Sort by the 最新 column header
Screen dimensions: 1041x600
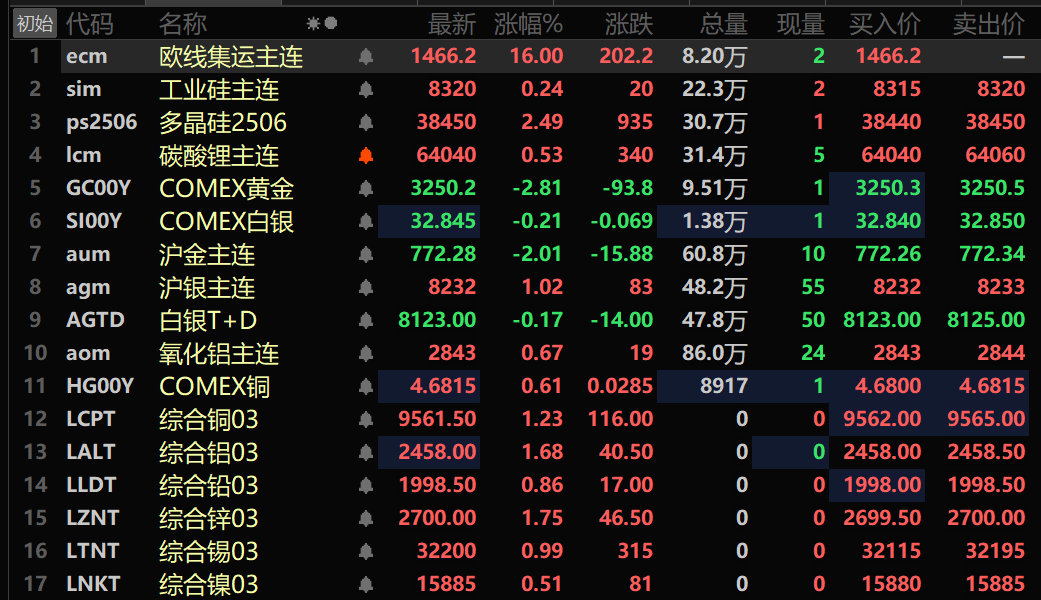click(x=451, y=25)
